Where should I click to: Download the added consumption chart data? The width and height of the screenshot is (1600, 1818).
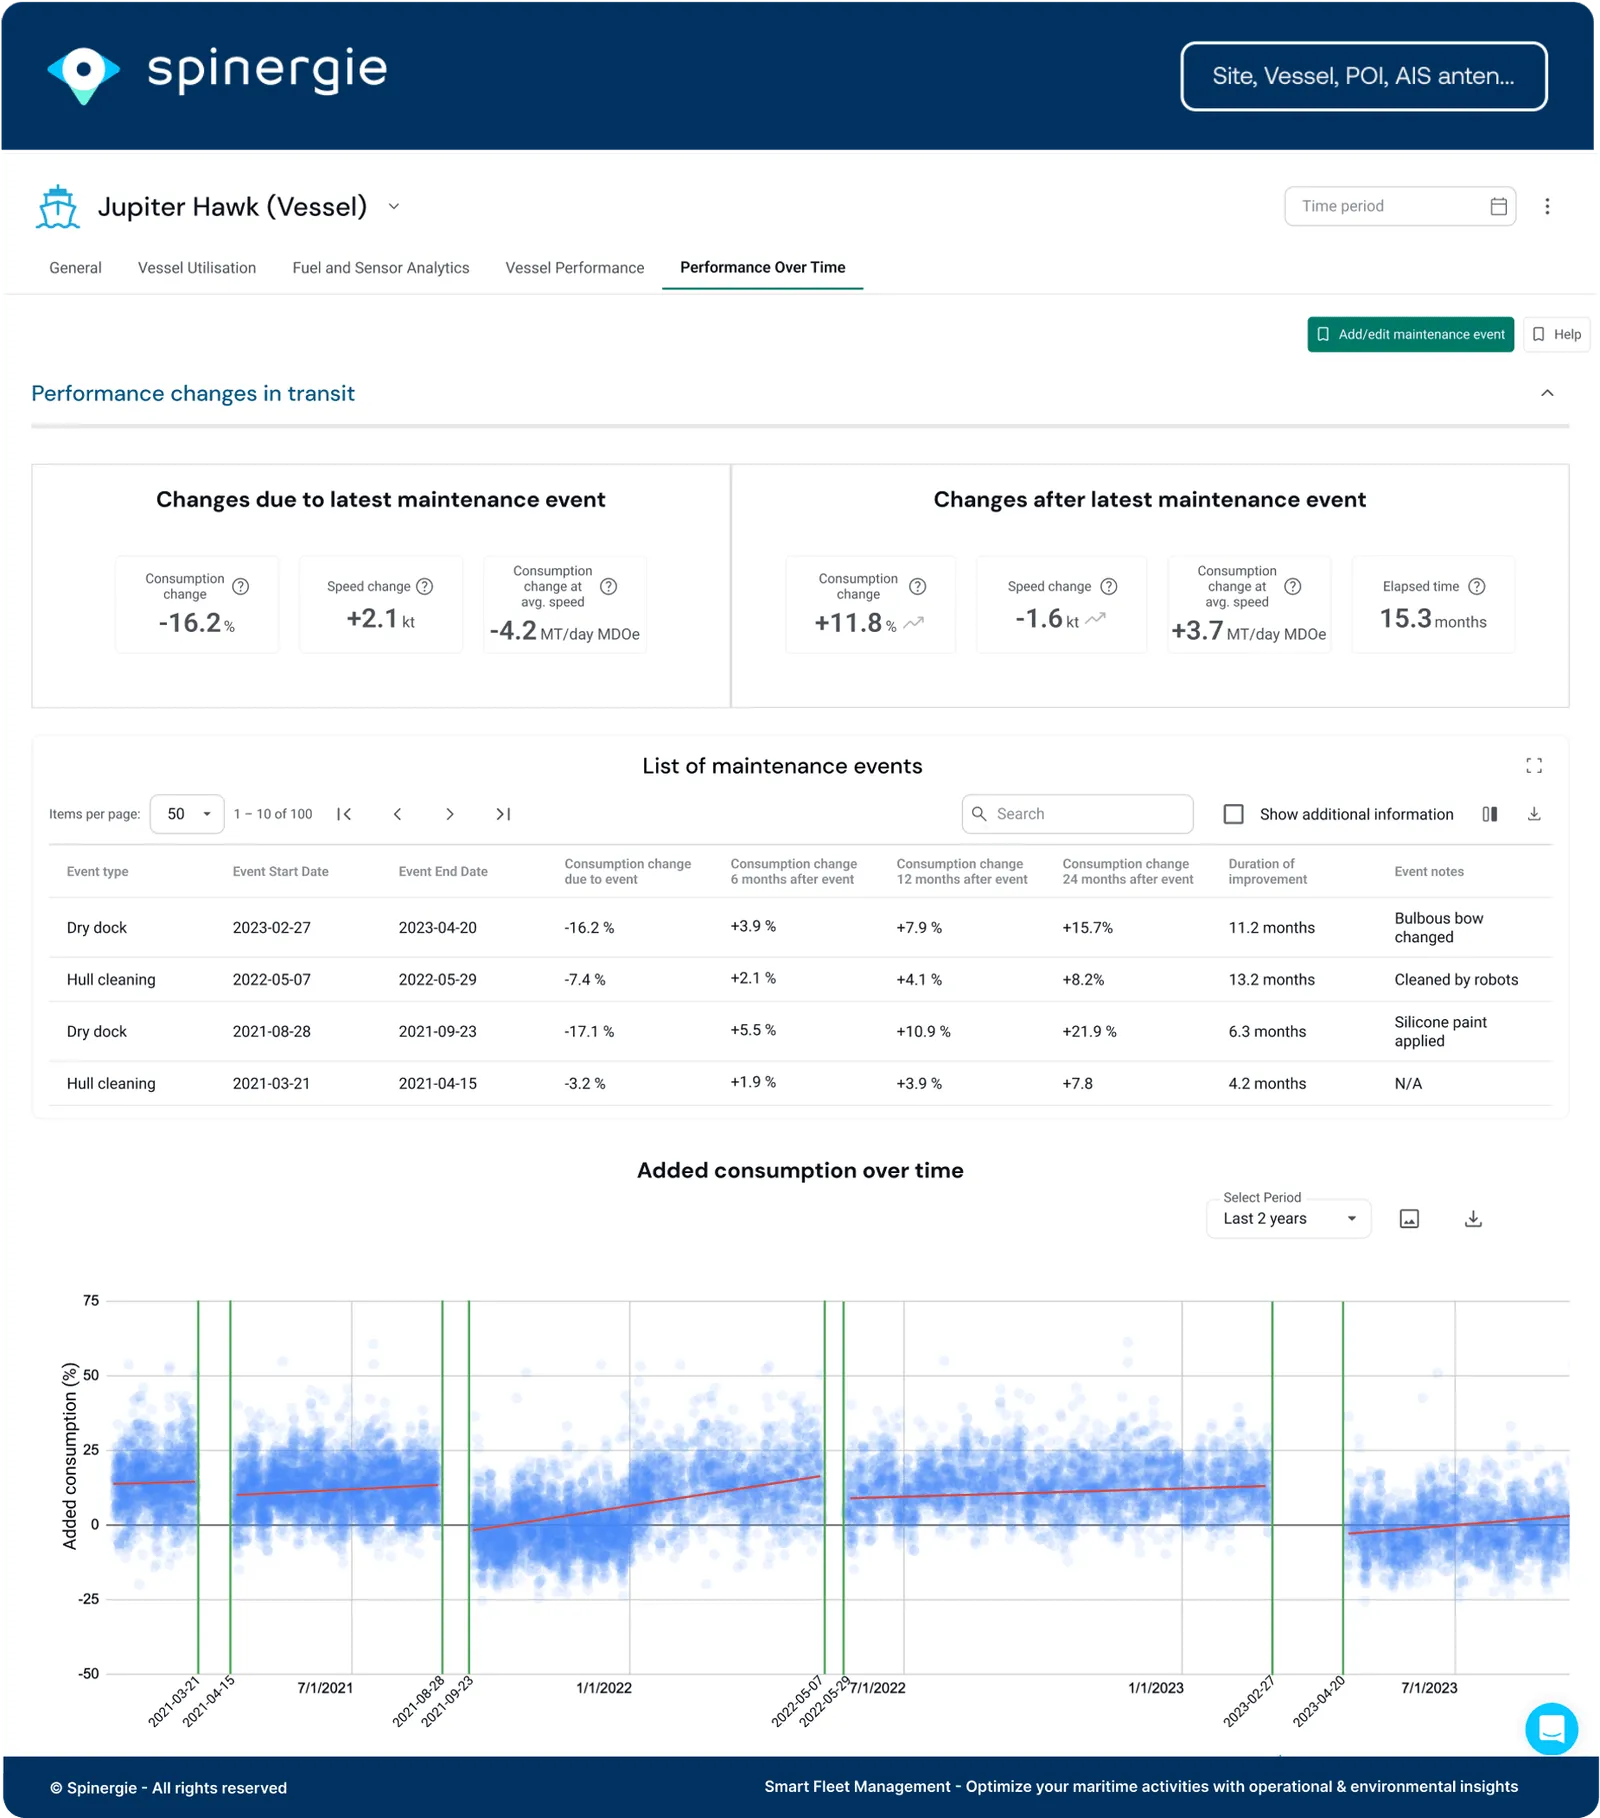(1473, 1219)
